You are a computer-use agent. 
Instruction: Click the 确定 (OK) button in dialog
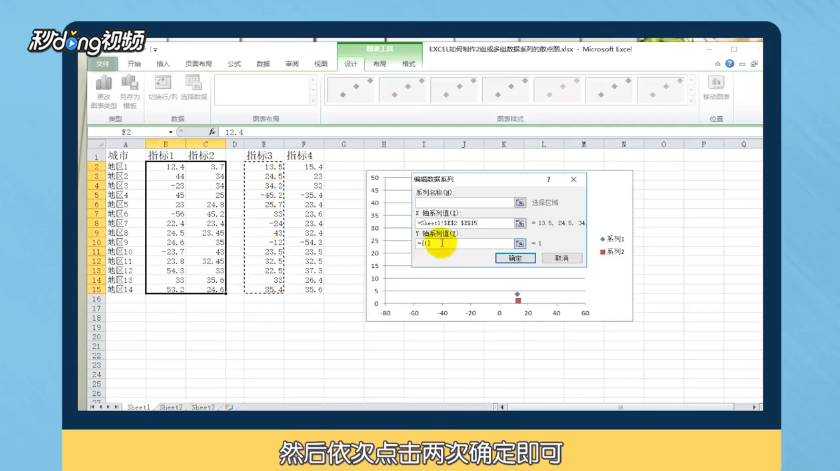[515, 258]
